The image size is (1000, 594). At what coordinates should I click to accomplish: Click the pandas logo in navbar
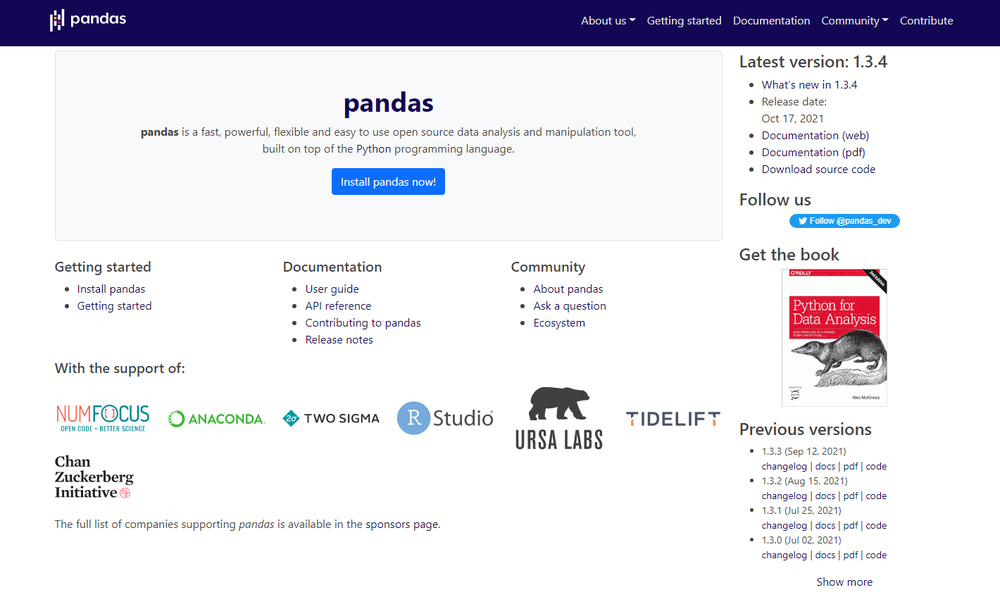[x=88, y=20]
